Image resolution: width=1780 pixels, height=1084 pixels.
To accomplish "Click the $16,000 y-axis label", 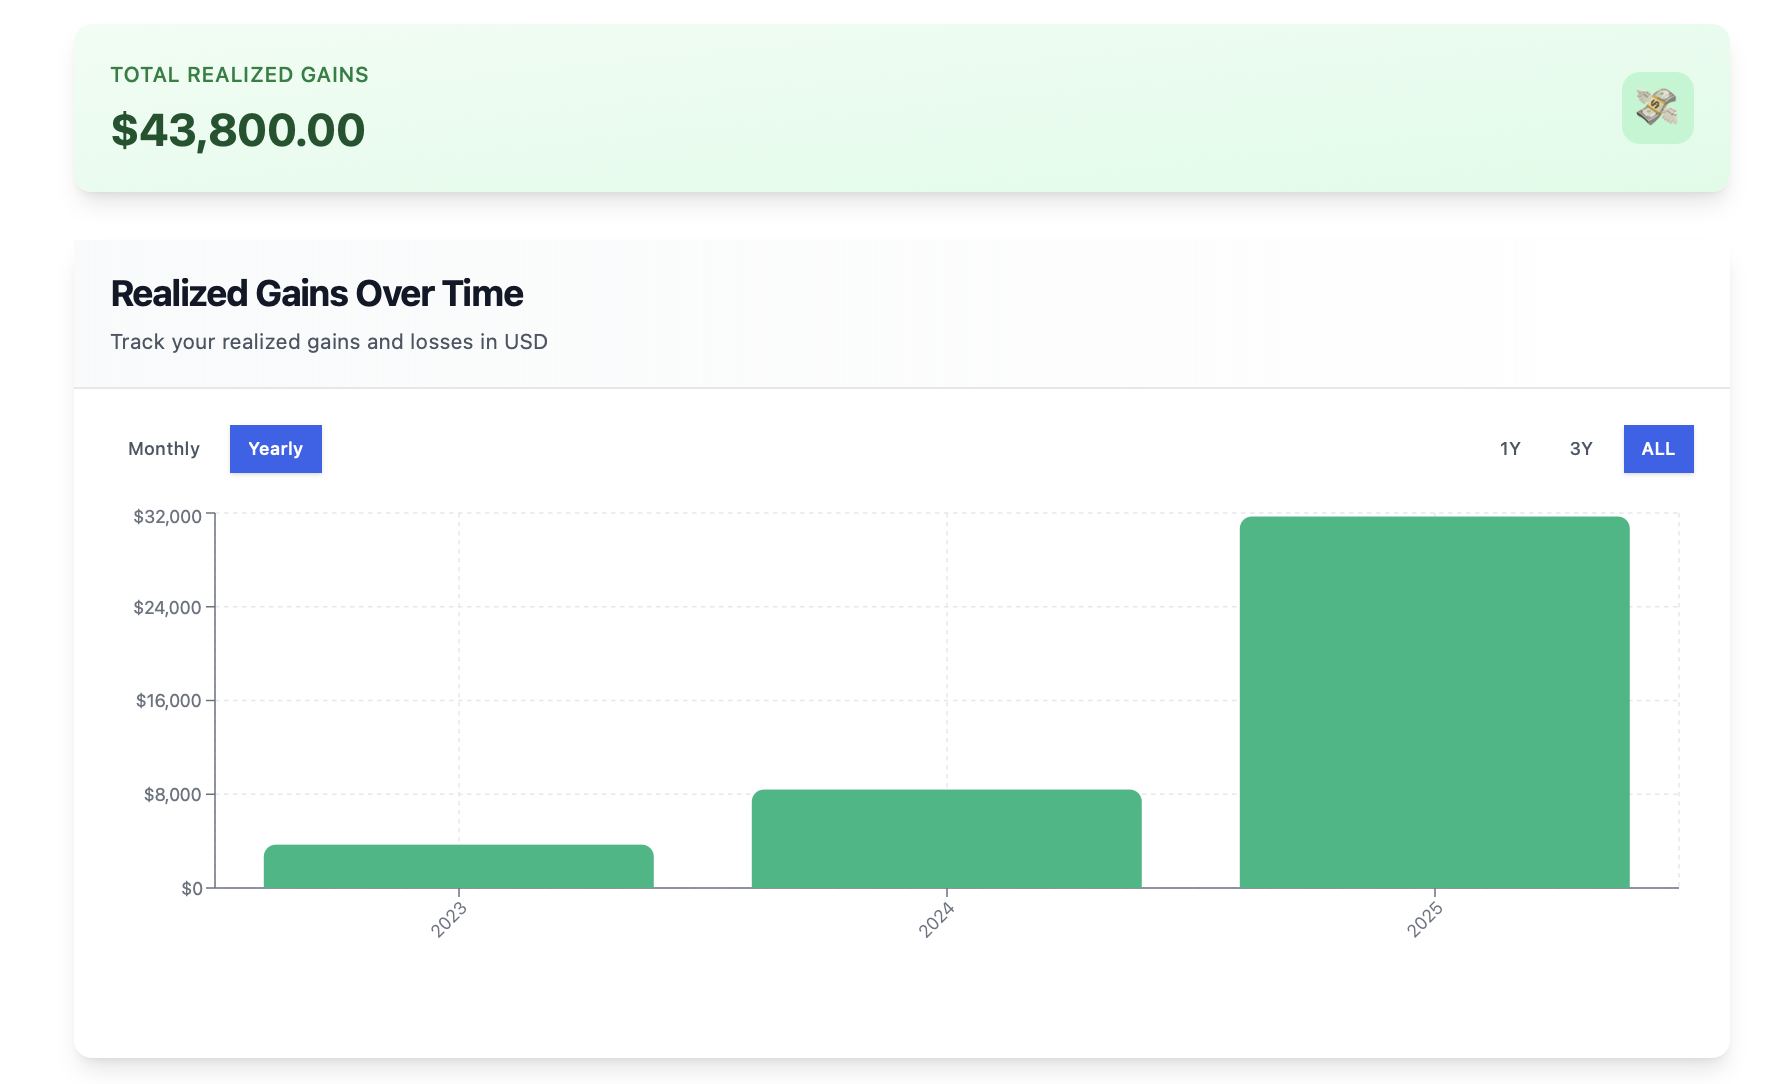I will coord(169,700).
